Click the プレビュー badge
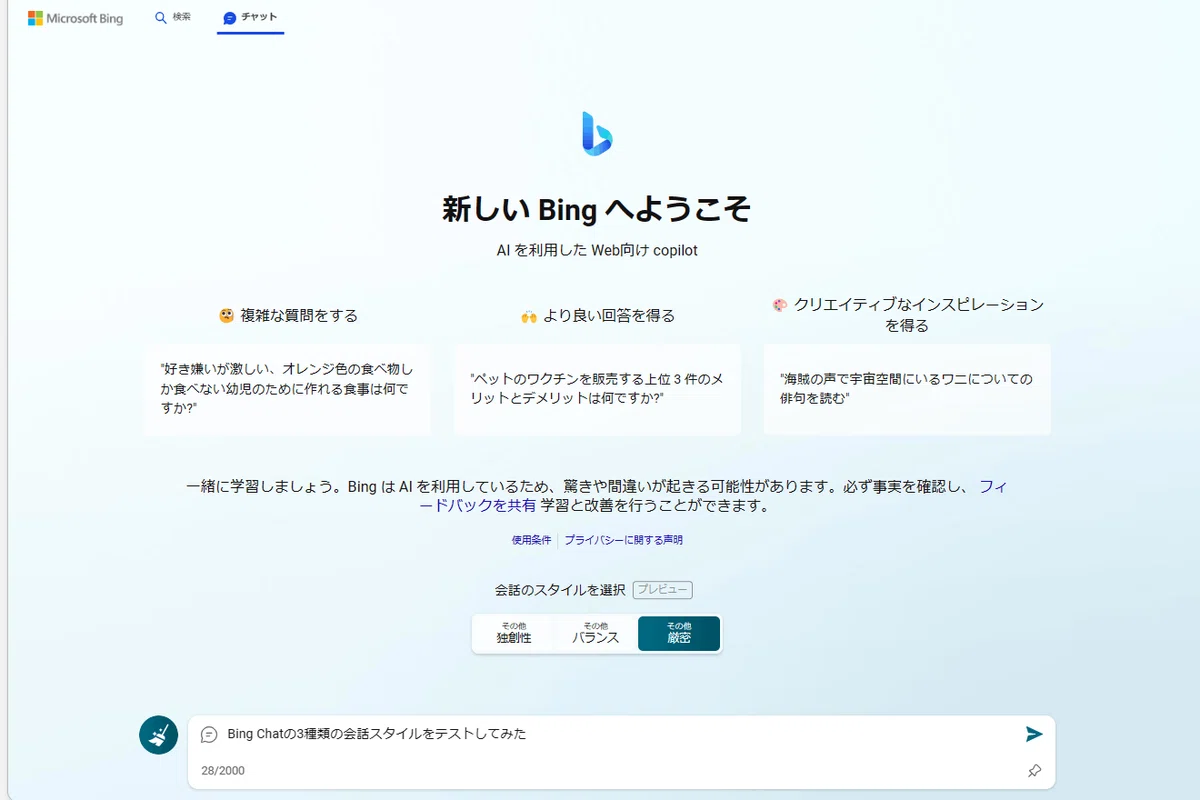 coord(663,590)
